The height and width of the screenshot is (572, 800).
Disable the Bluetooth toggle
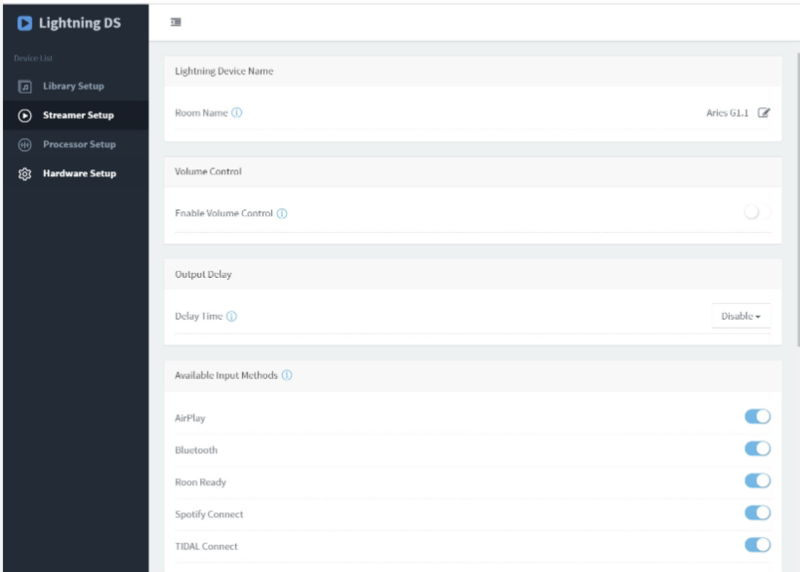point(757,449)
